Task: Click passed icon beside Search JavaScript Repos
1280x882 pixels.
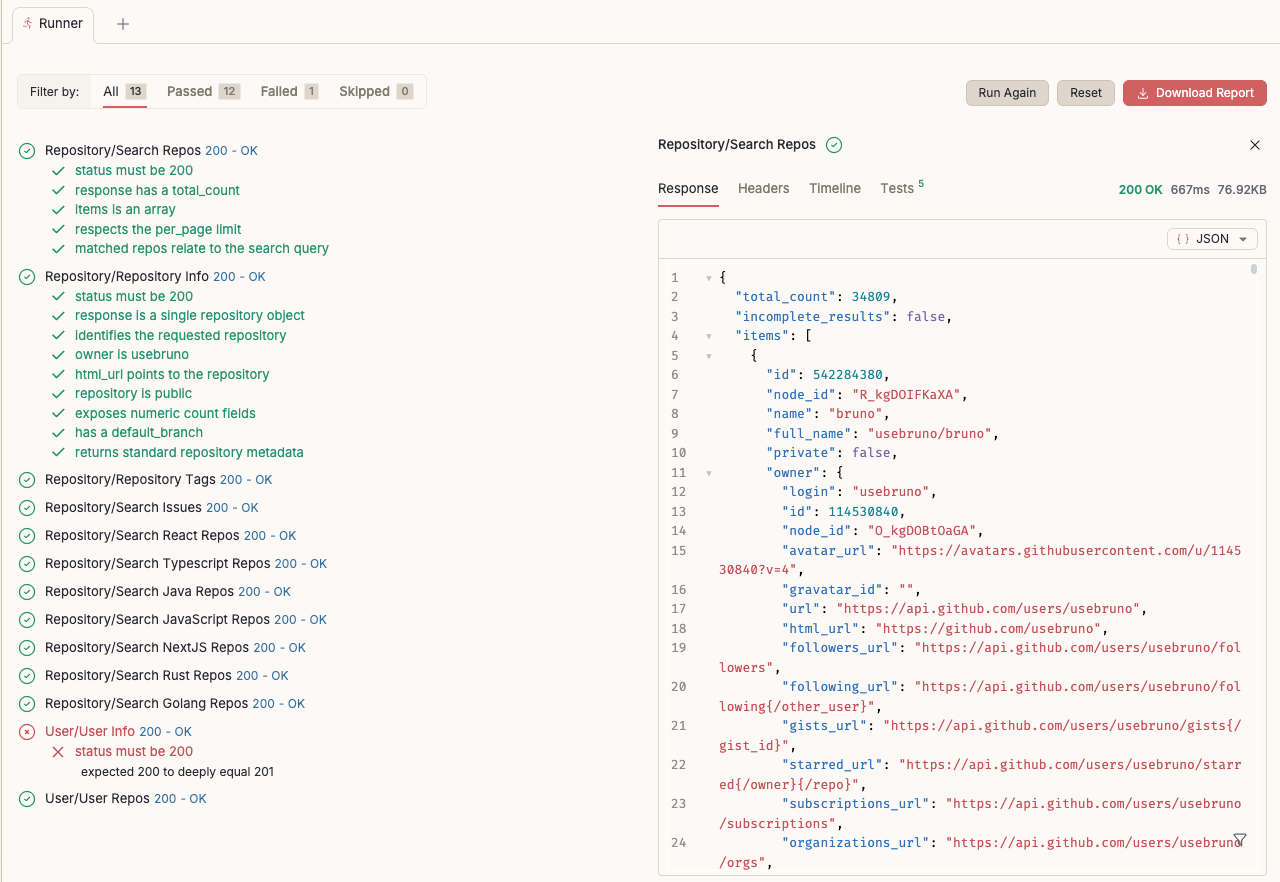Action: (27, 620)
